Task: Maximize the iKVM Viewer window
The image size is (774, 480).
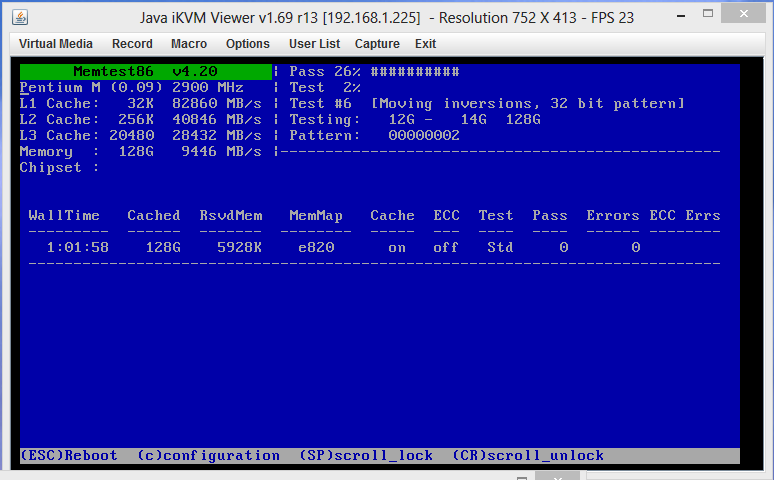Action: [x=708, y=14]
